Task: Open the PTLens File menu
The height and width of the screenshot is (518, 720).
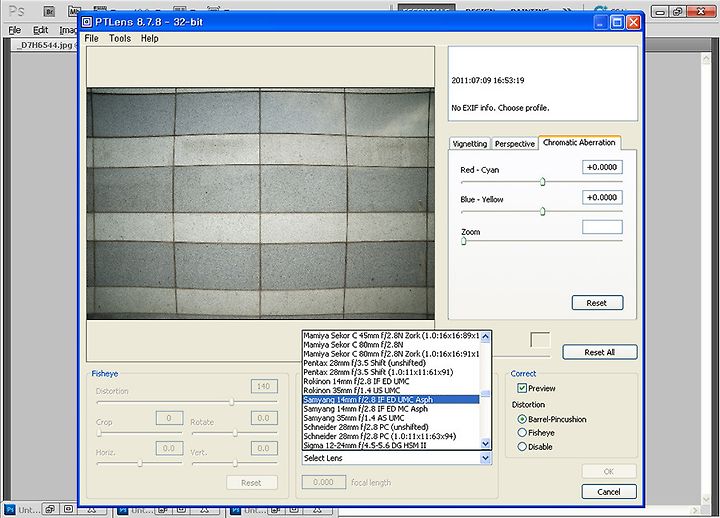Action: coord(91,39)
